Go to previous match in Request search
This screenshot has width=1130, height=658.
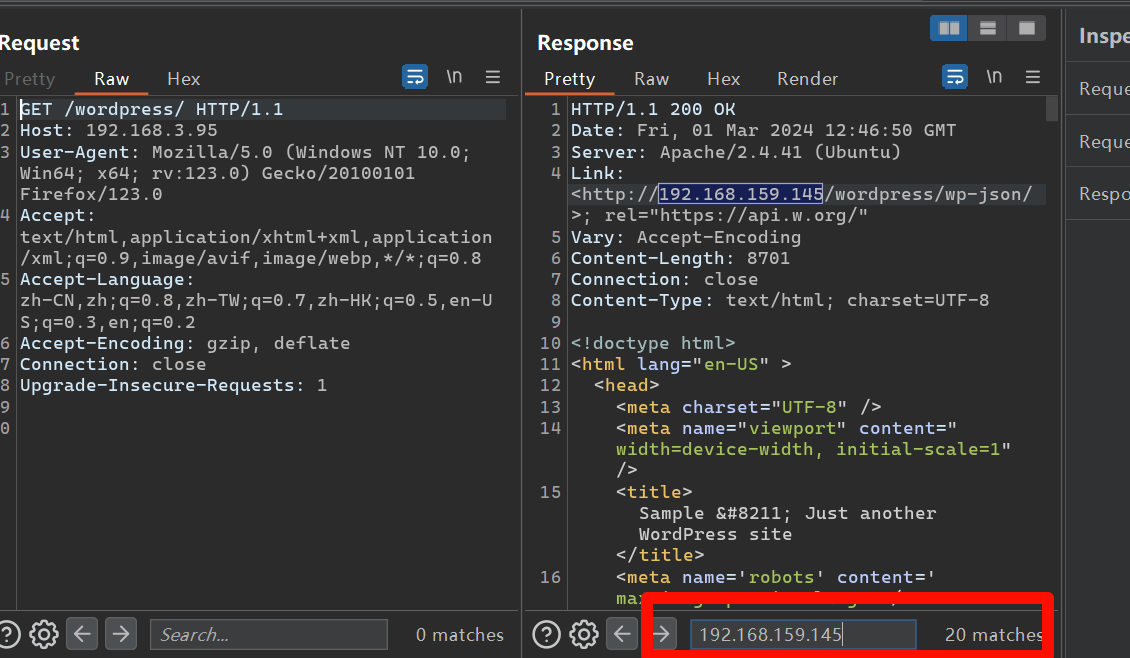pyautogui.click(x=82, y=634)
